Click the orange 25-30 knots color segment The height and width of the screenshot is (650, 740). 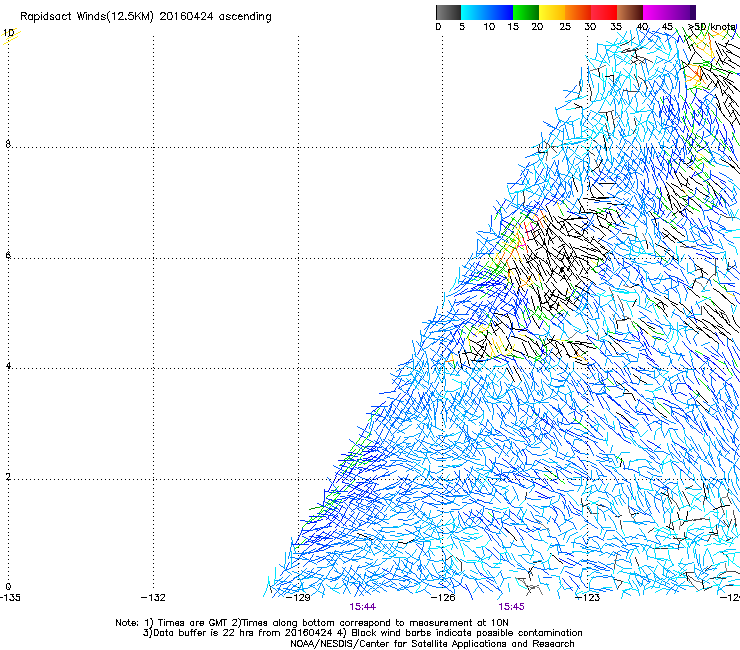[x=578, y=12]
